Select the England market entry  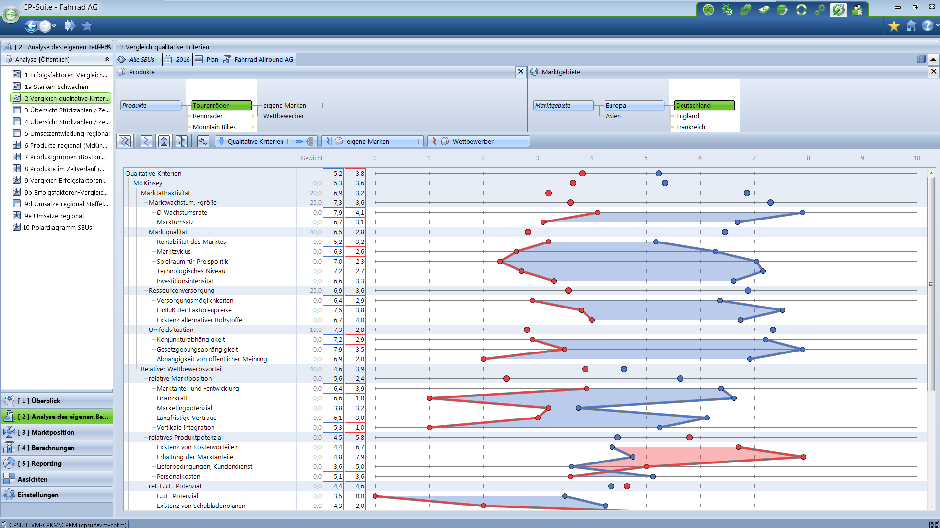click(x=688, y=116)
